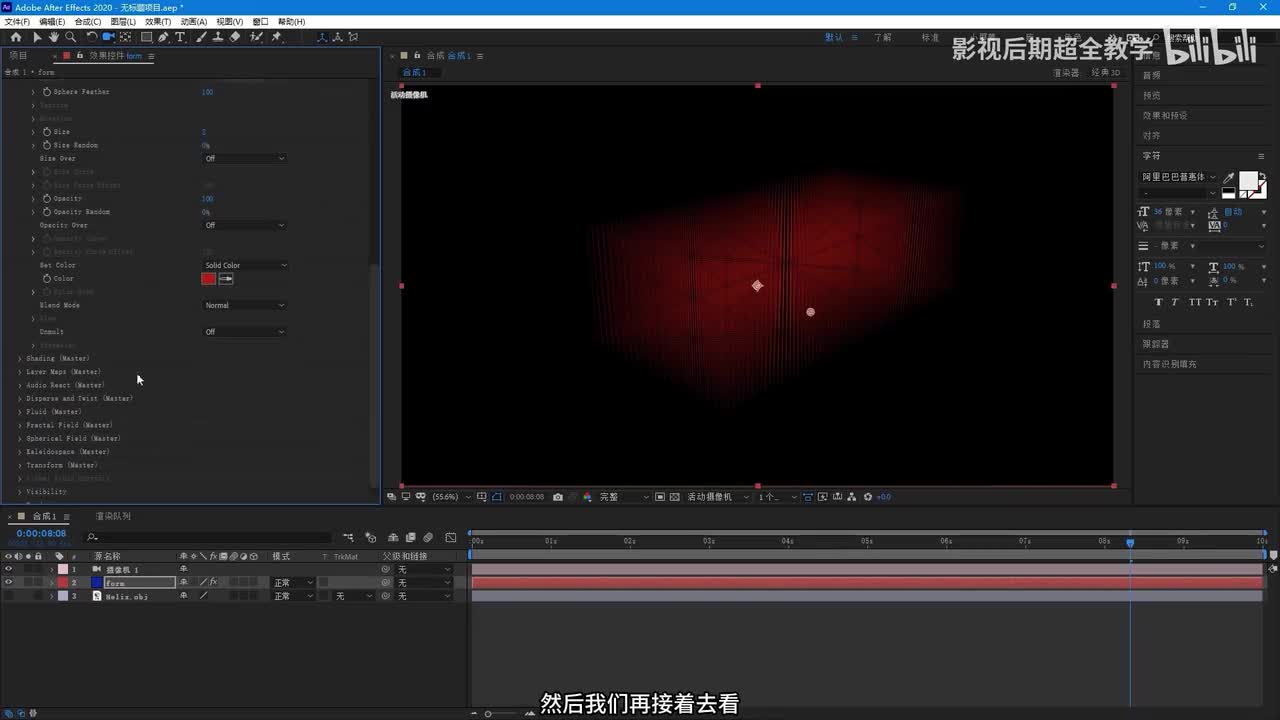Expand the Kaleidospace (Master) group
The height and width of the screenshot is (720, 1280).
(x=20, y=452)
